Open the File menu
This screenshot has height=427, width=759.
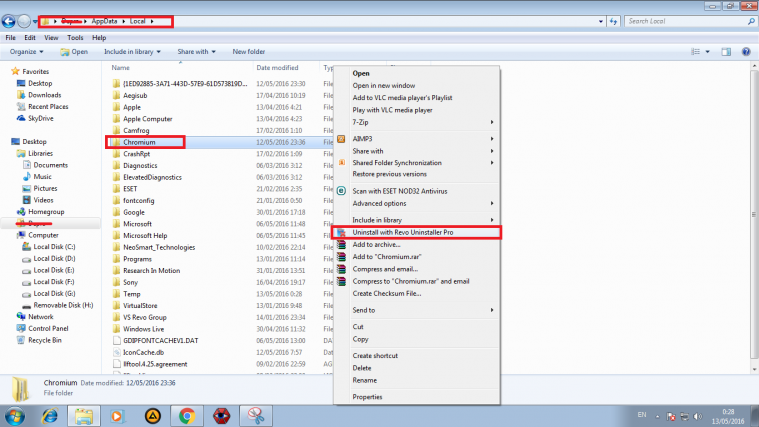(x=11, y=38)
